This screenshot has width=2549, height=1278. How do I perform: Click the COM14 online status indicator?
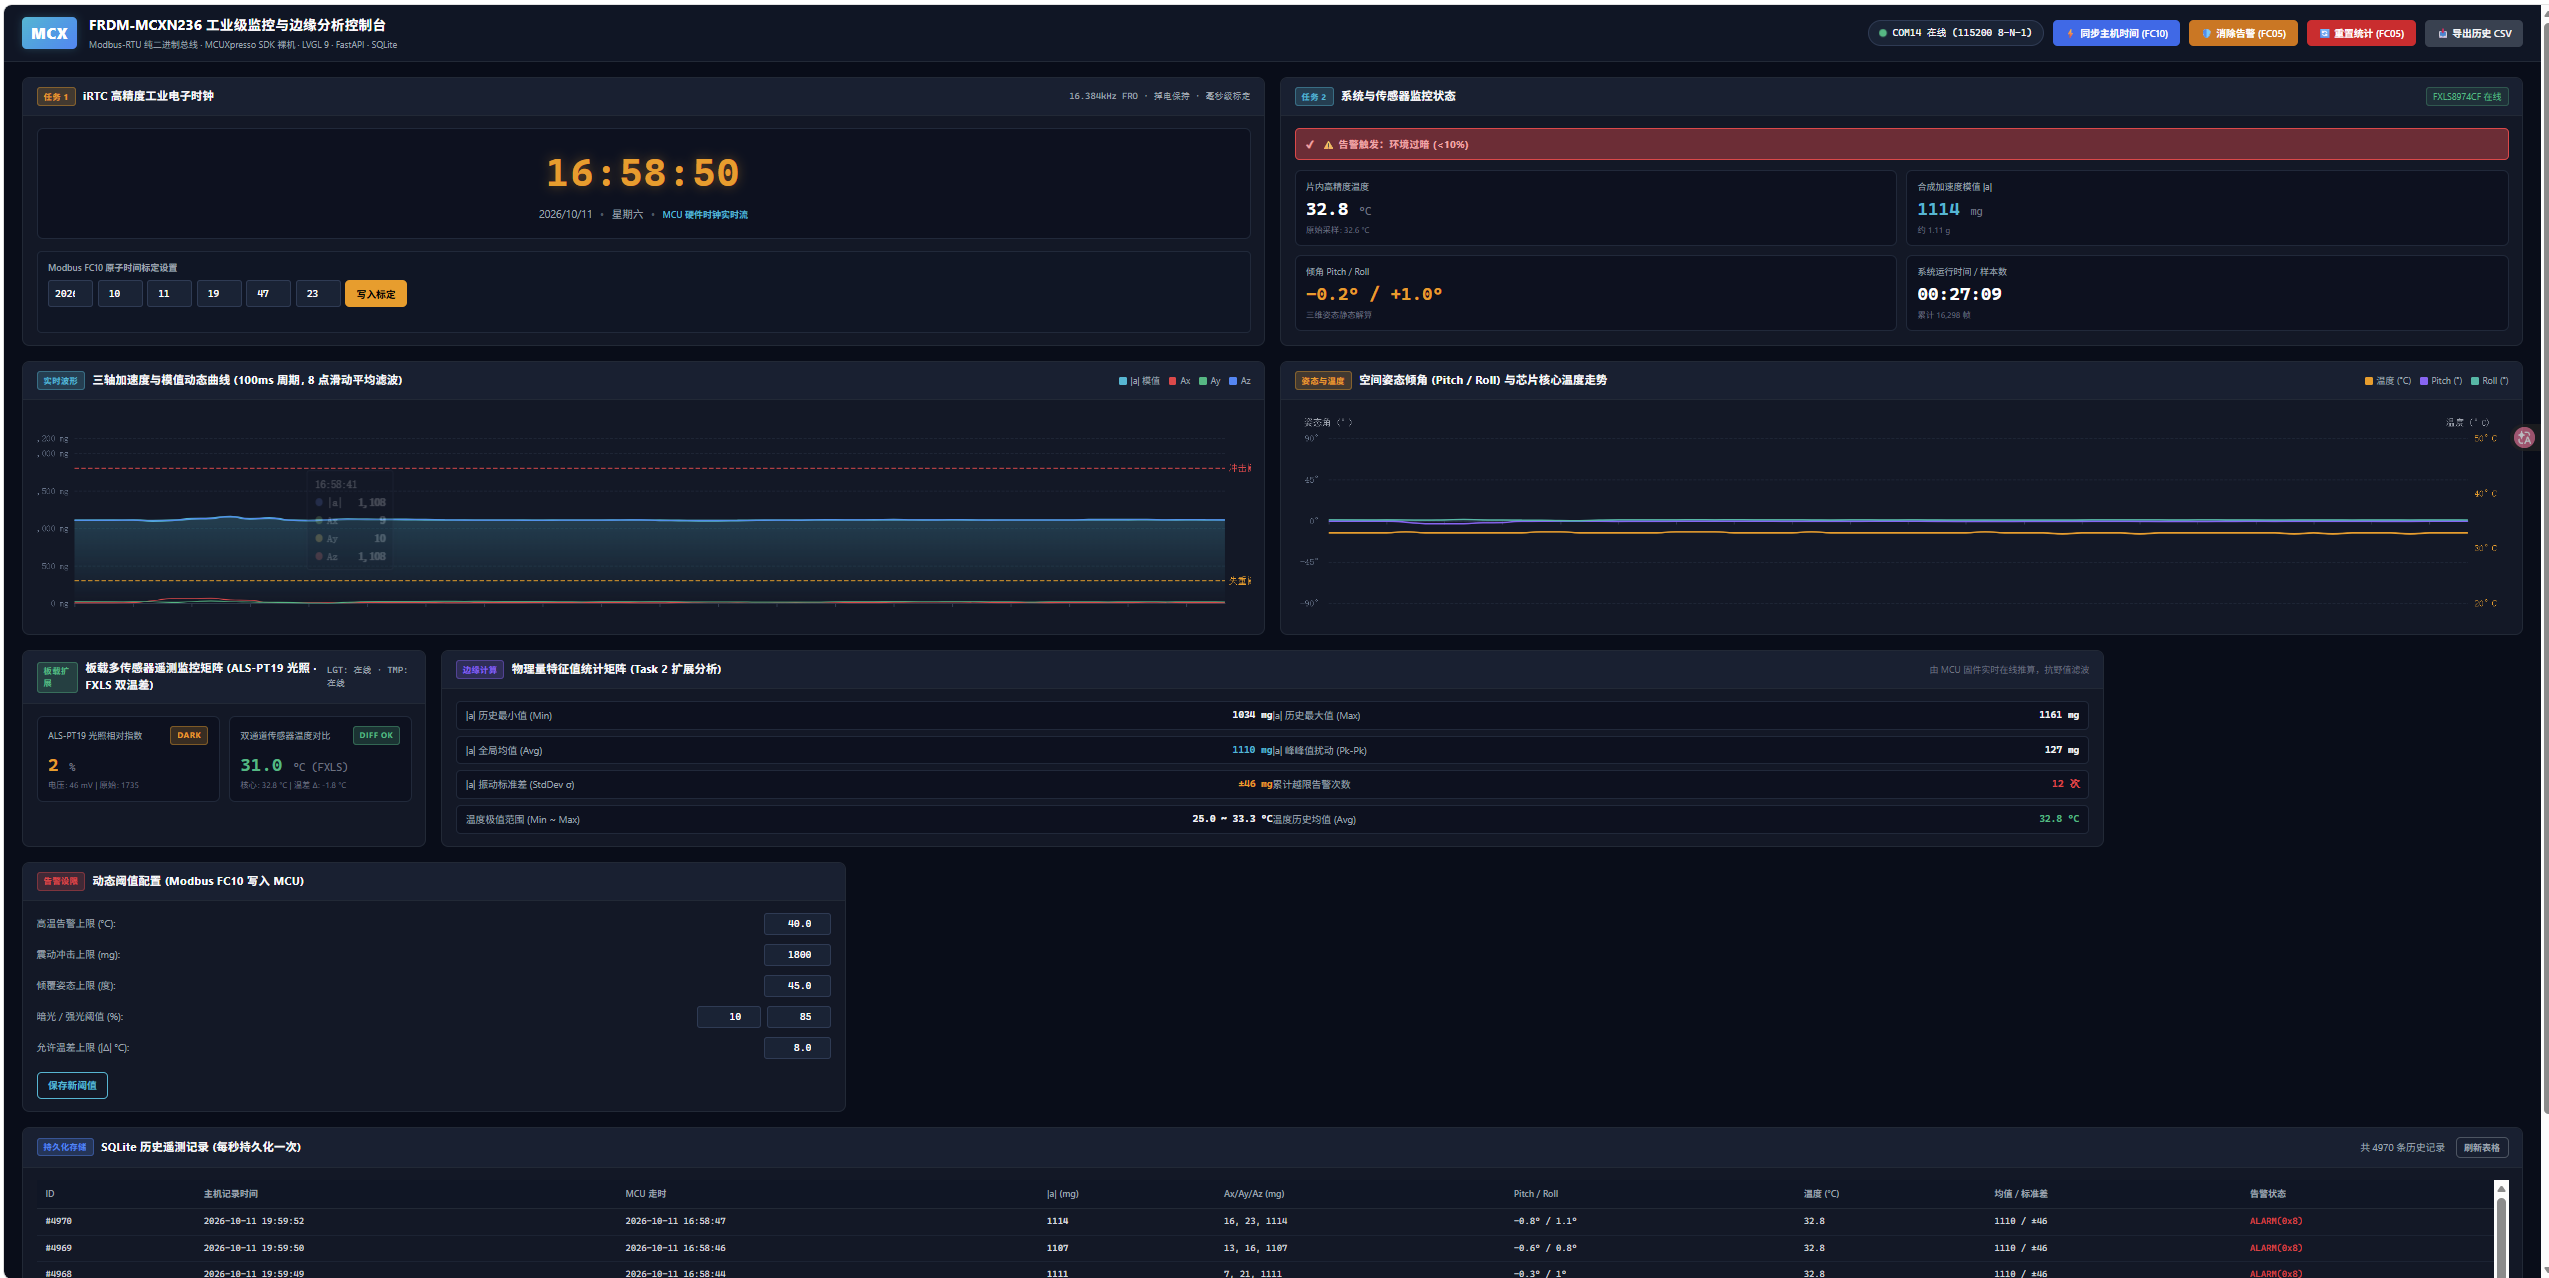1955,33
